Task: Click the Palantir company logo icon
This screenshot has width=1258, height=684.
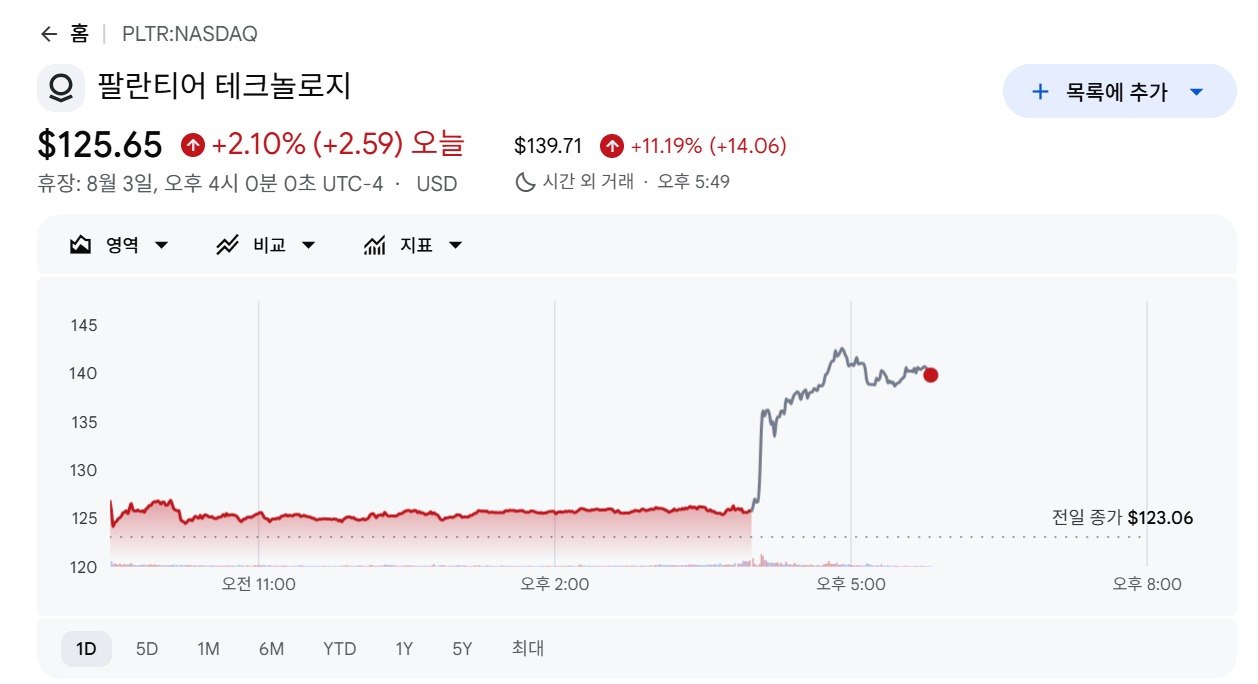Action: point(61,88)
